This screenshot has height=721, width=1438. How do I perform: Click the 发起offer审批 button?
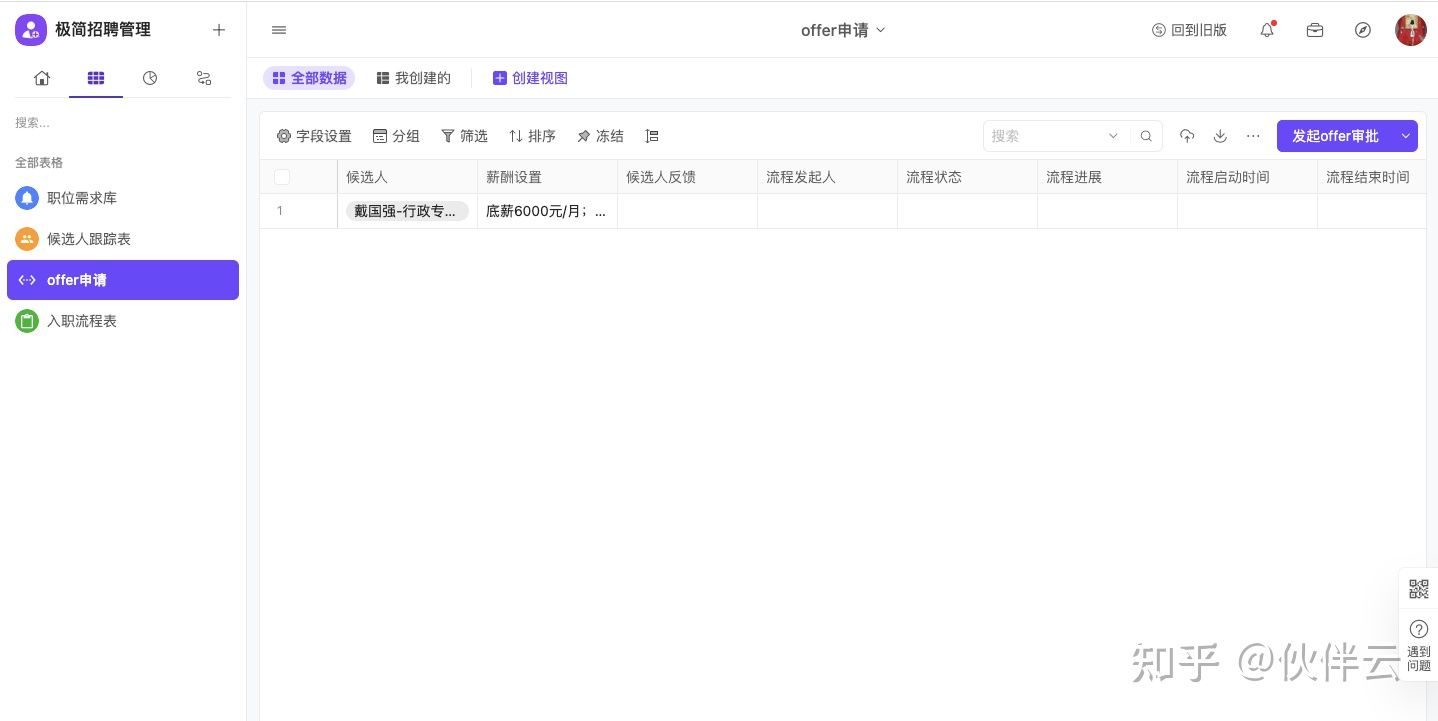(x=1335, y=136)
